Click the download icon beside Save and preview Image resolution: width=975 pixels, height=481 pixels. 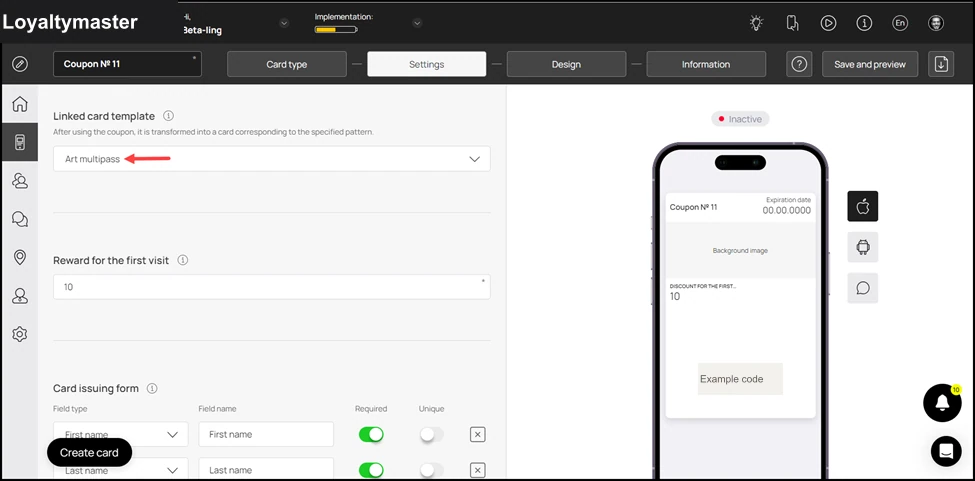point(941,64)
